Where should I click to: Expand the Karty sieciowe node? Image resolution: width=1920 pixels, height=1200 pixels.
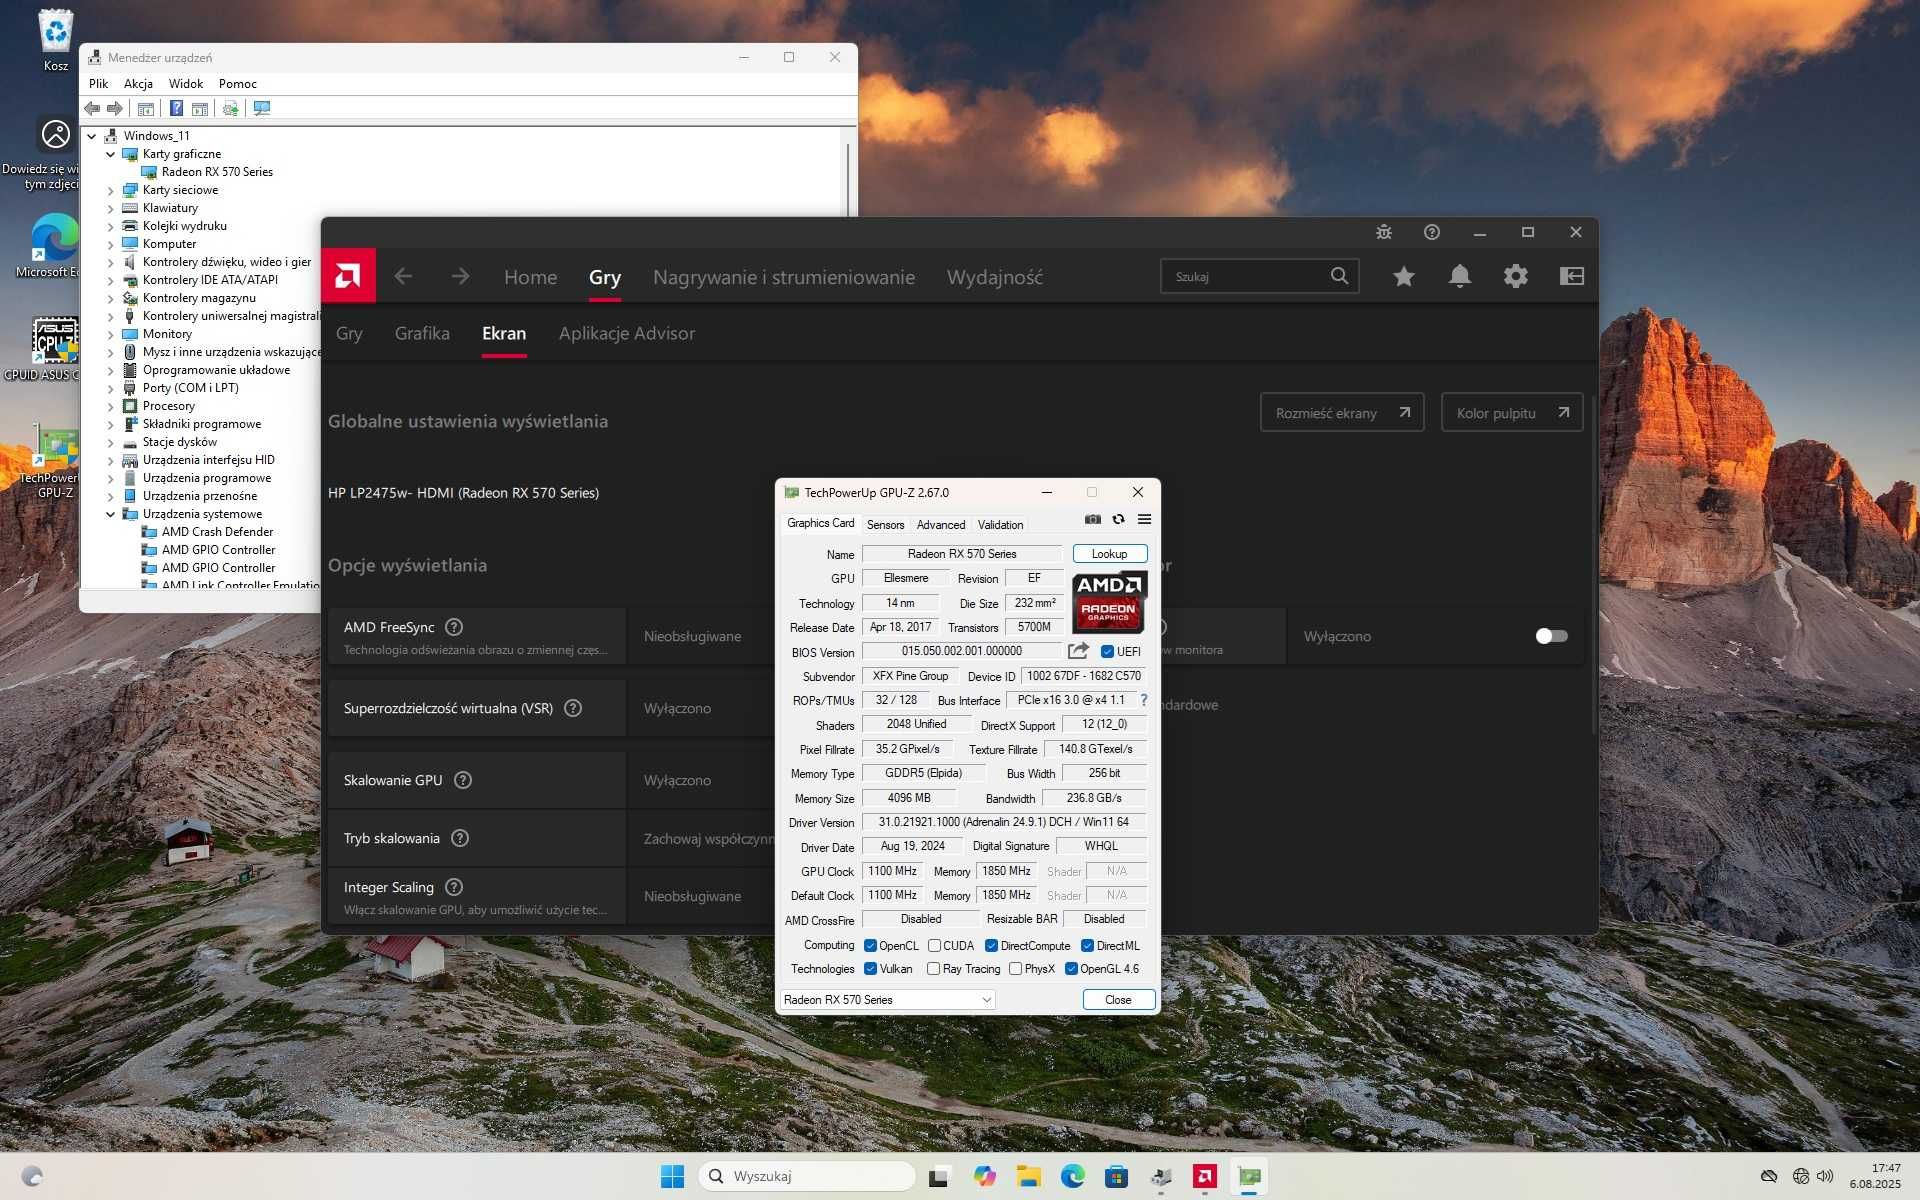(110, 190)
